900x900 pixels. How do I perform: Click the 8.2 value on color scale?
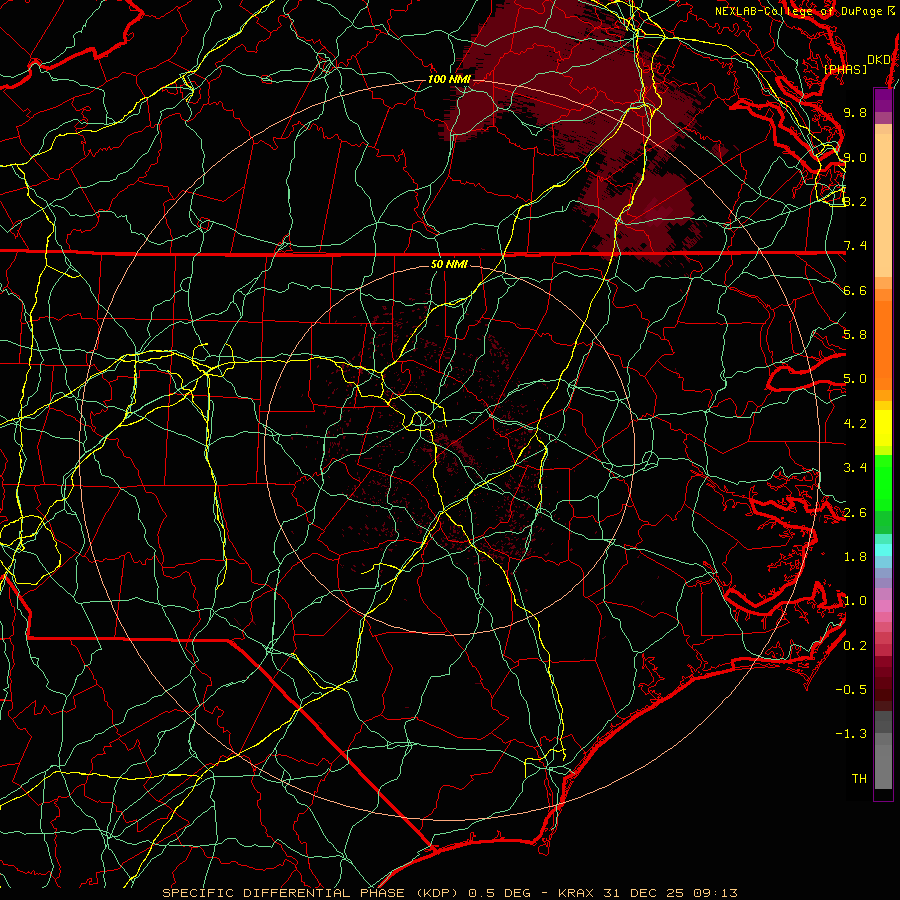tap(855, 201)
